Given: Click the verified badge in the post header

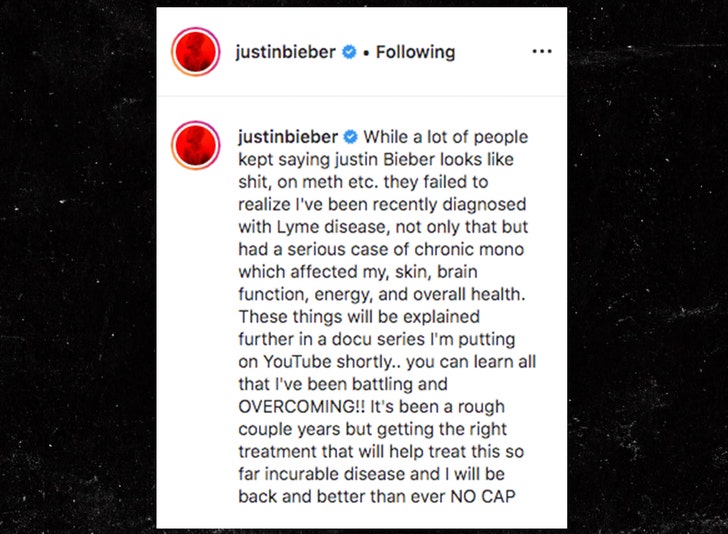Looking at the screenshot, I should coord(349,52).
